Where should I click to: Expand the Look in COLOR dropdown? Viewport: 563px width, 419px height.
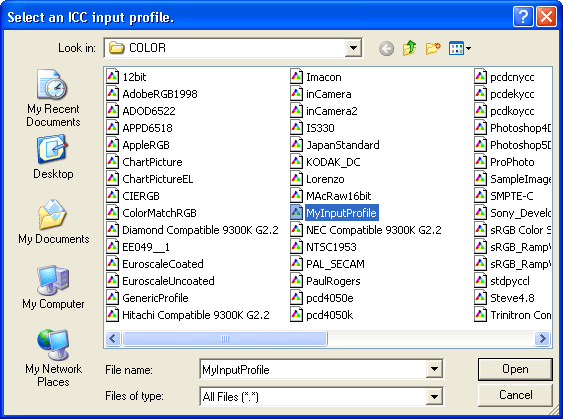[x=353, y=48]
